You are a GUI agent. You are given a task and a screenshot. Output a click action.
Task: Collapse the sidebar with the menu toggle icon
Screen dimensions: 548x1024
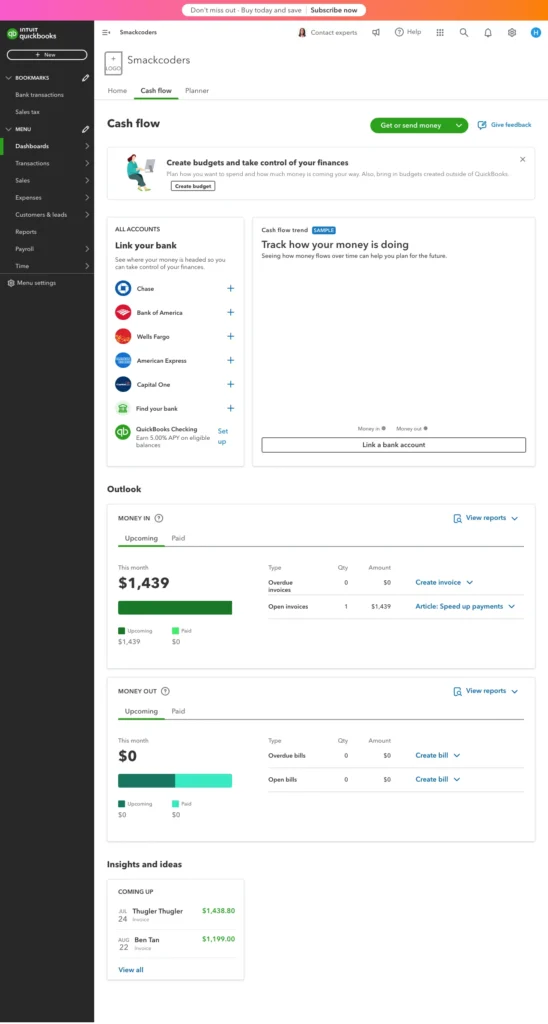point(106,32)
